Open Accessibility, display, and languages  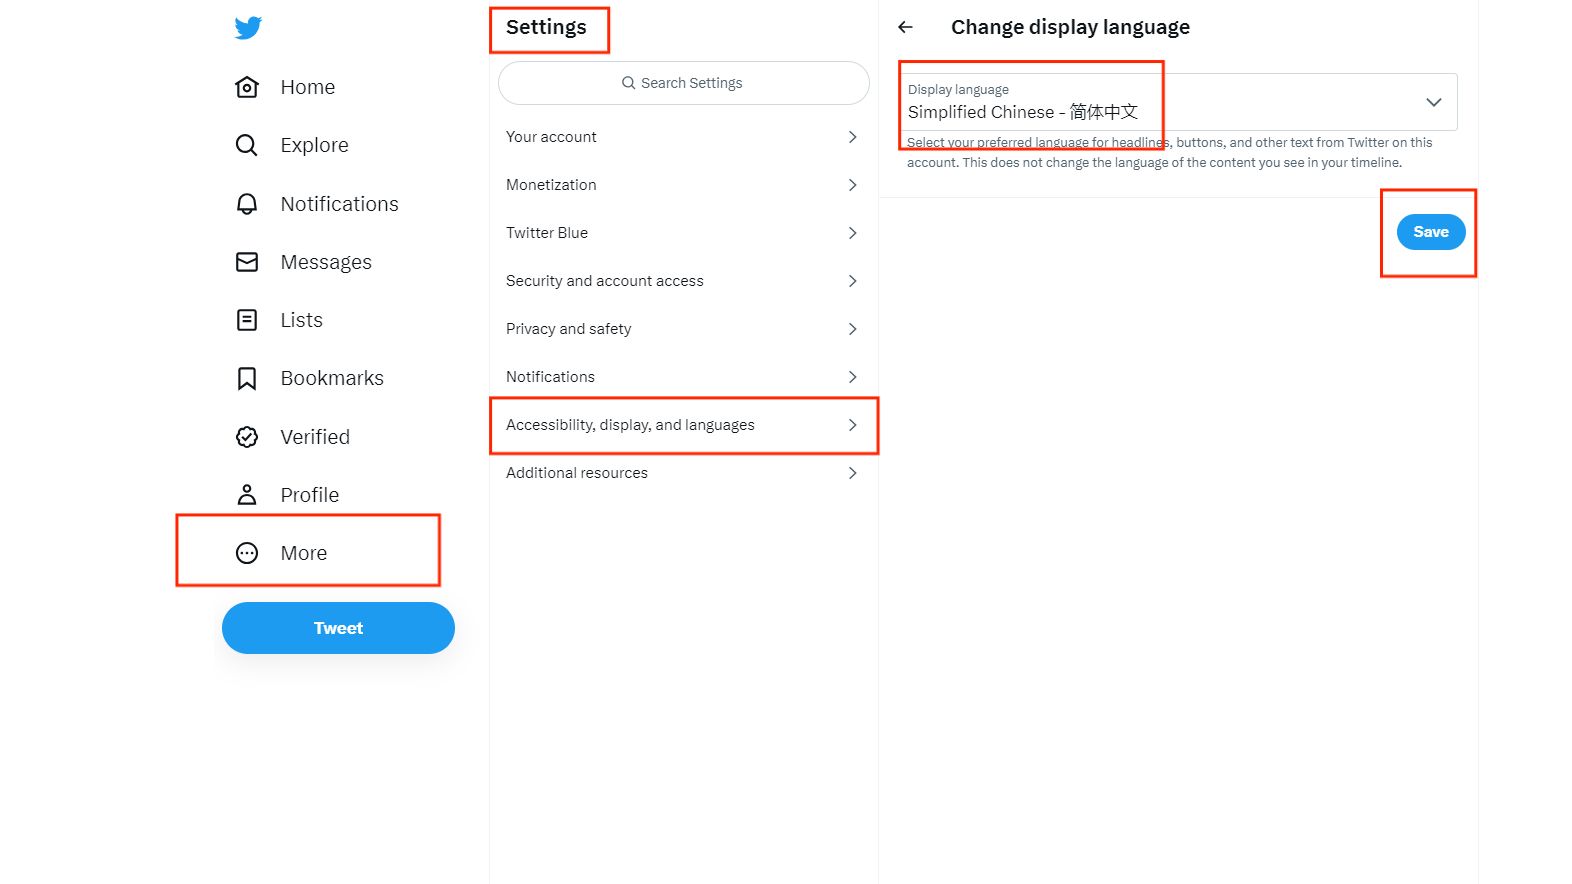coord(684,425)
